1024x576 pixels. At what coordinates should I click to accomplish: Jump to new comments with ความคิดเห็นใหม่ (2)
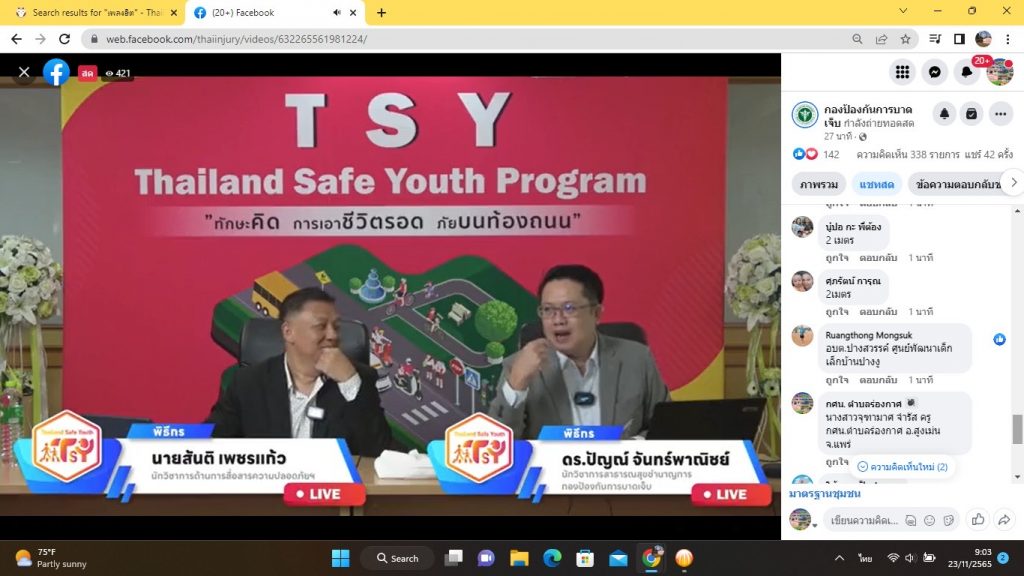pyautogui.click(x=902, y=466)
